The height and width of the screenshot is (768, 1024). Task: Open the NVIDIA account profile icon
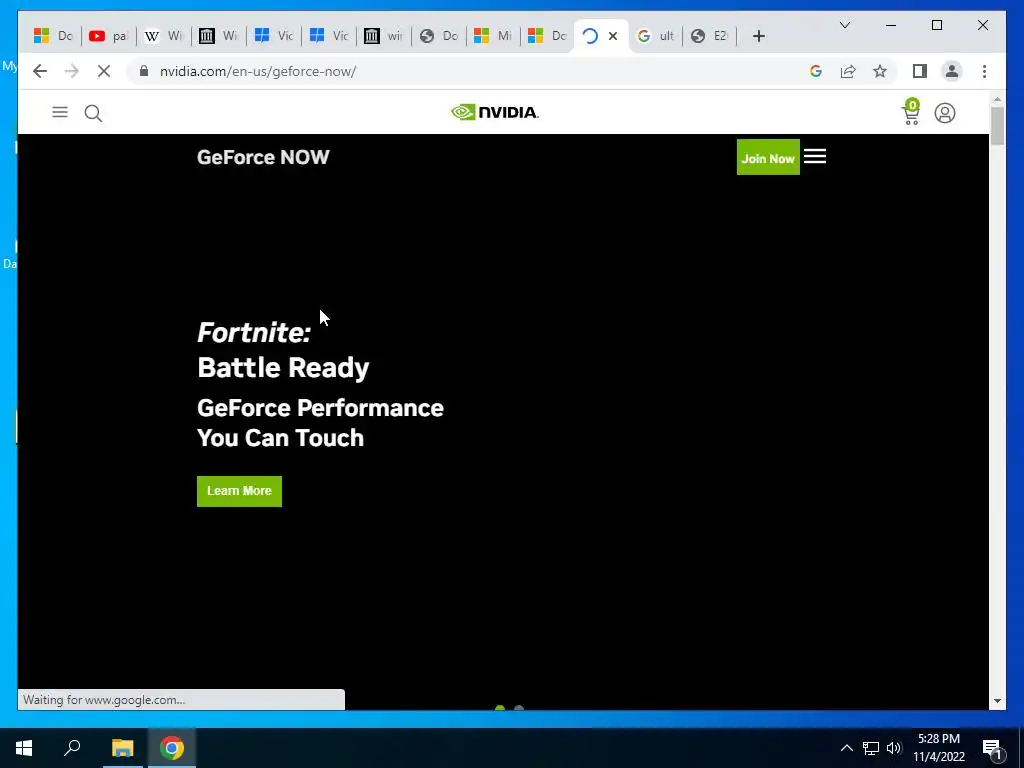tap(944, 113)
